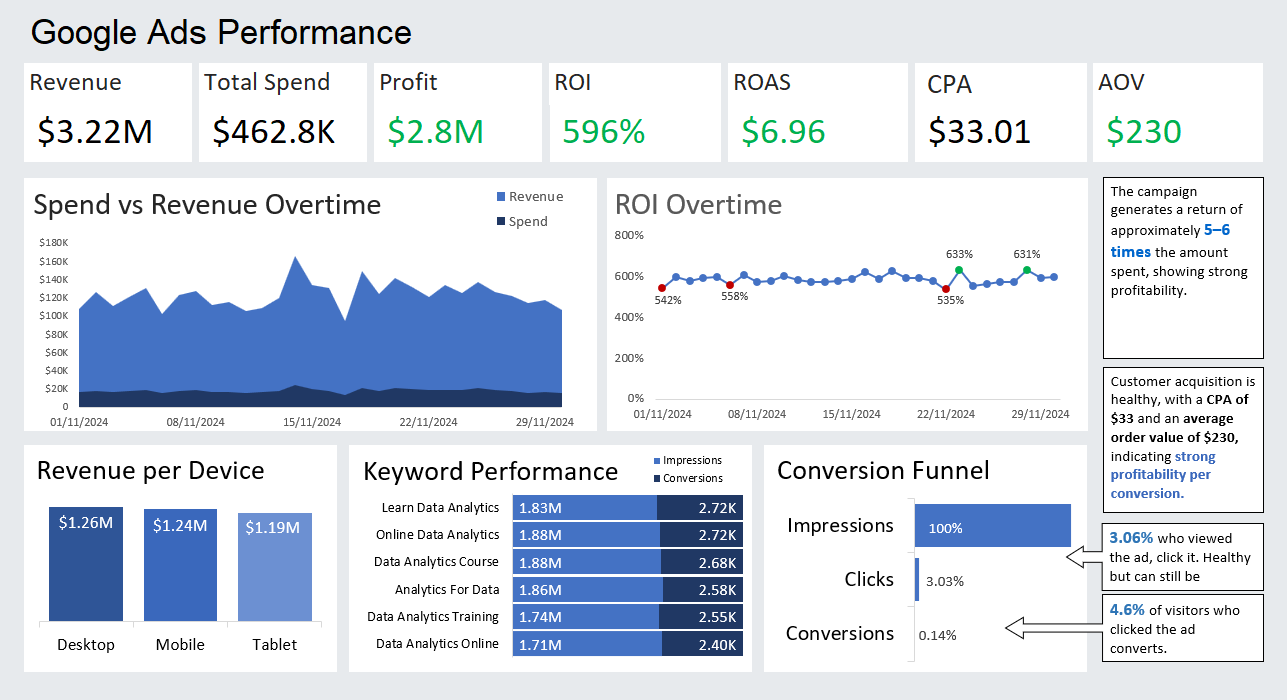Select the Desktop $1.26M revenue bar
This screenshot has width=1287, height=700.
click(x=86, y=564)
